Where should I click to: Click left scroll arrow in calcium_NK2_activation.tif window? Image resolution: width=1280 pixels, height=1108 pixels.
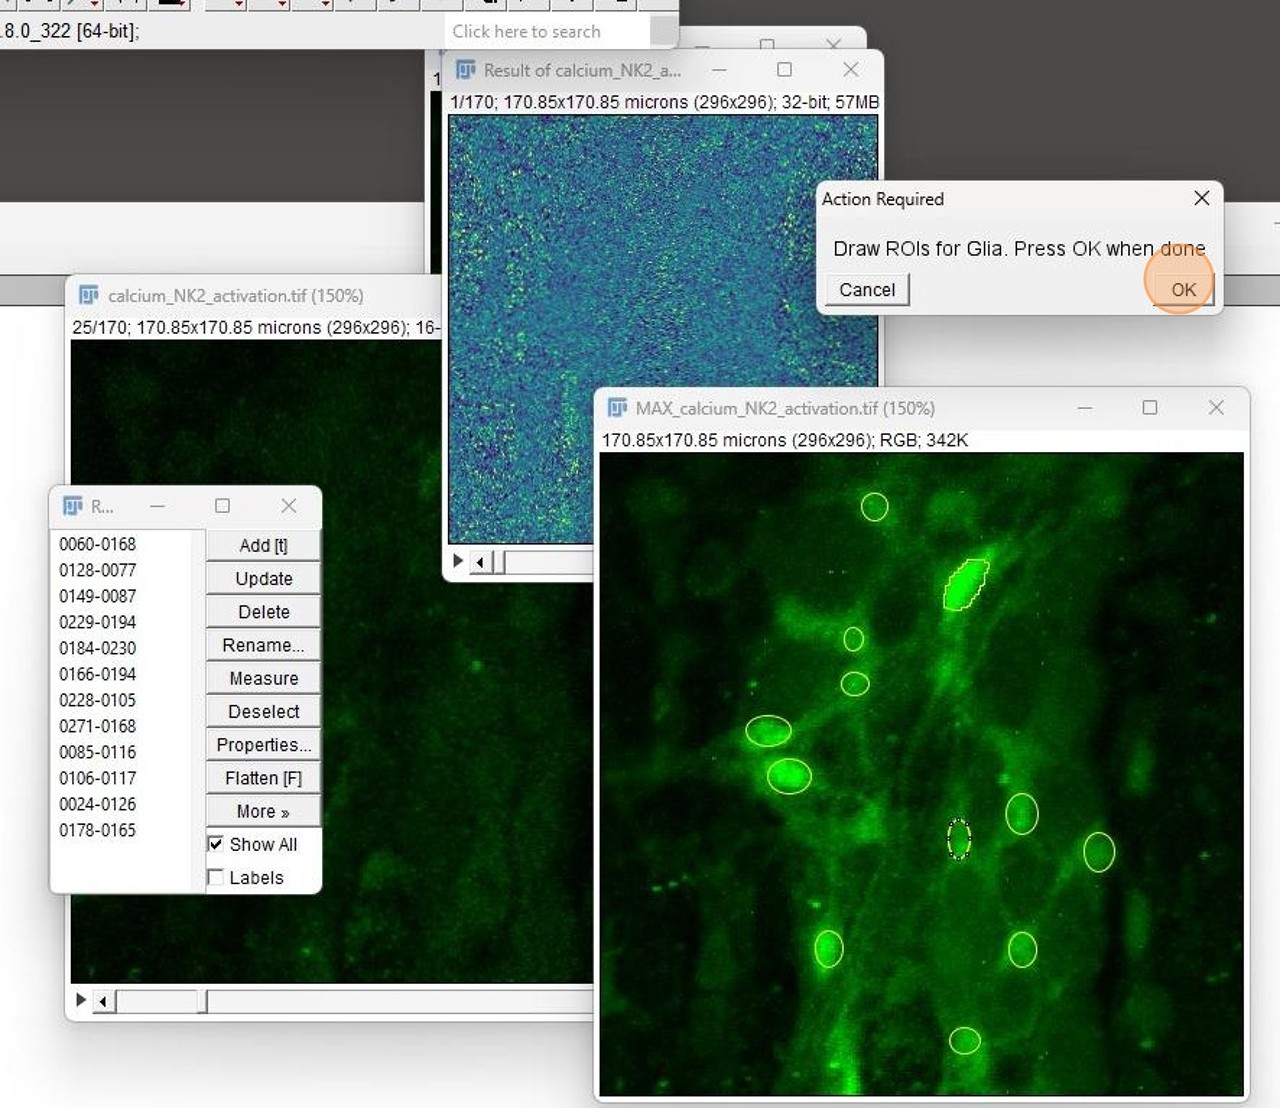(104, 1000)
